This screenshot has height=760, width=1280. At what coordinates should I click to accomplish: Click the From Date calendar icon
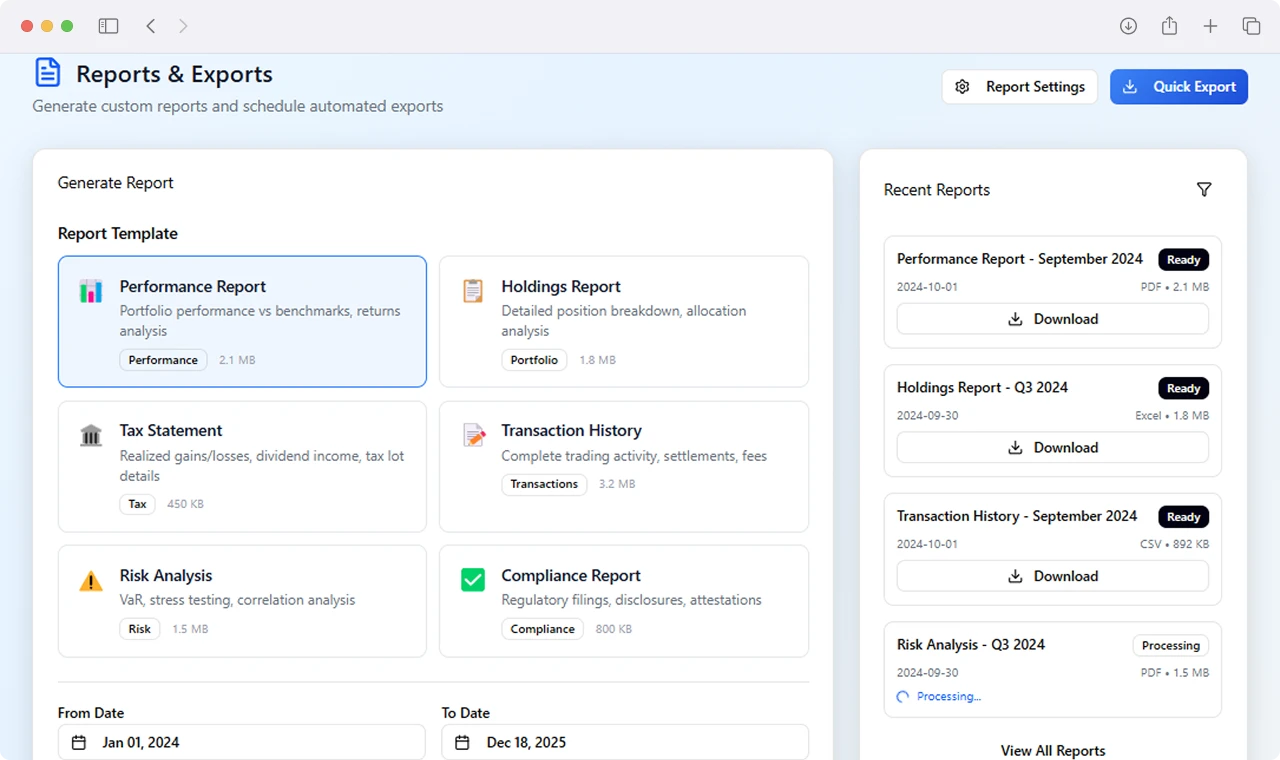pos(79,743)
